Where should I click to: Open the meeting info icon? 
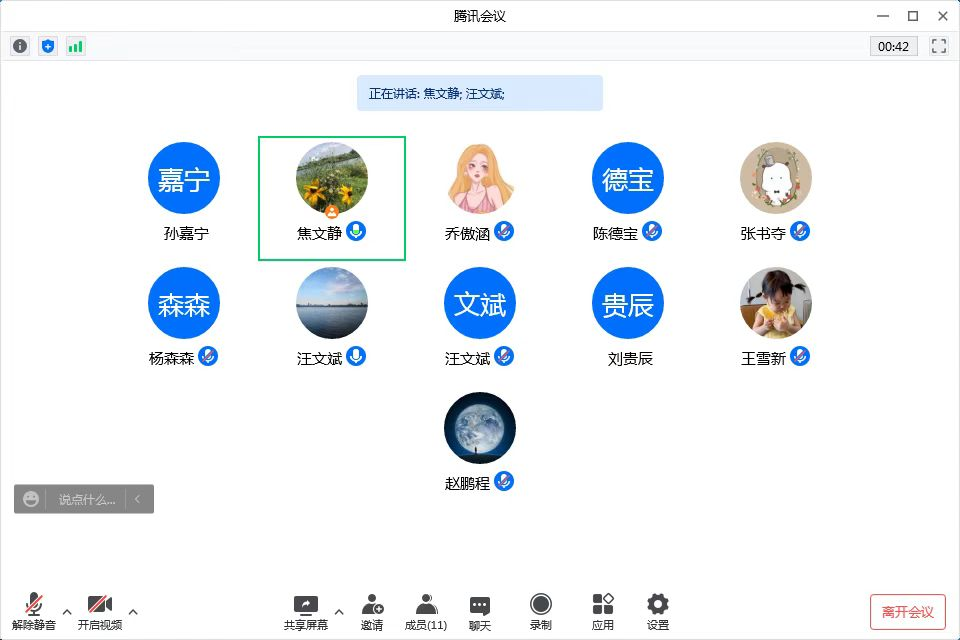click(x=20, y=46)
